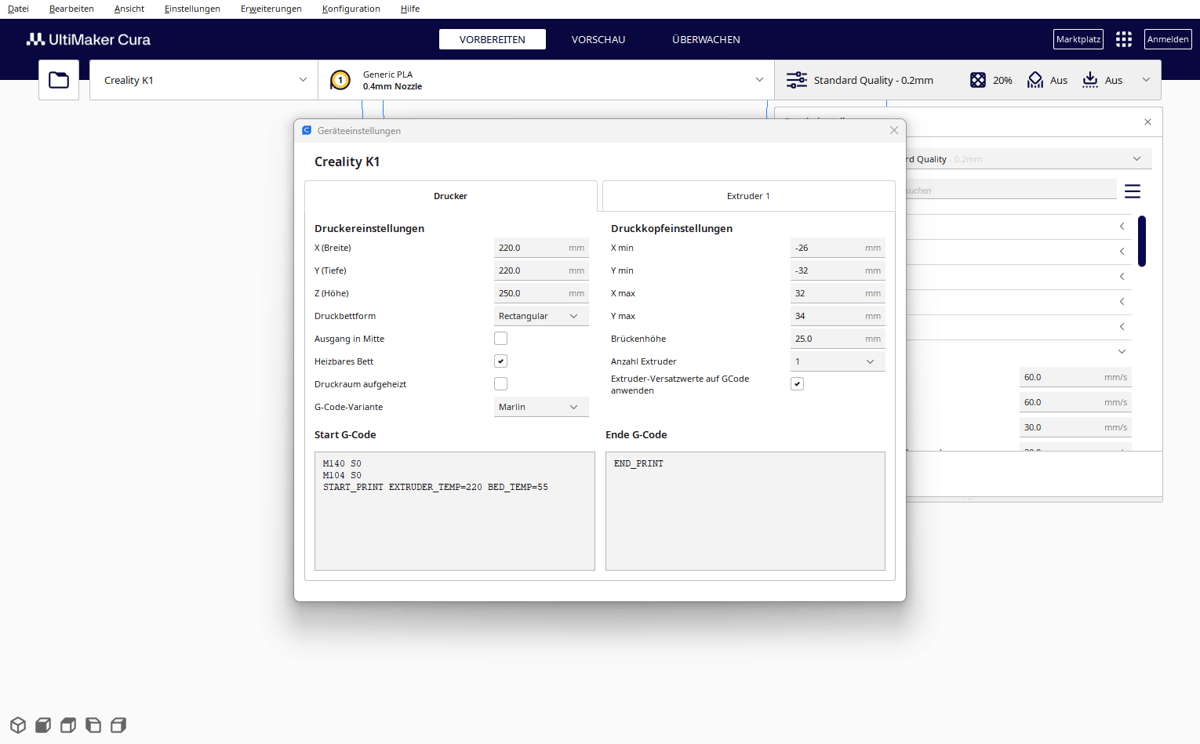Open the Konfiguration menu

coord(351,8)
